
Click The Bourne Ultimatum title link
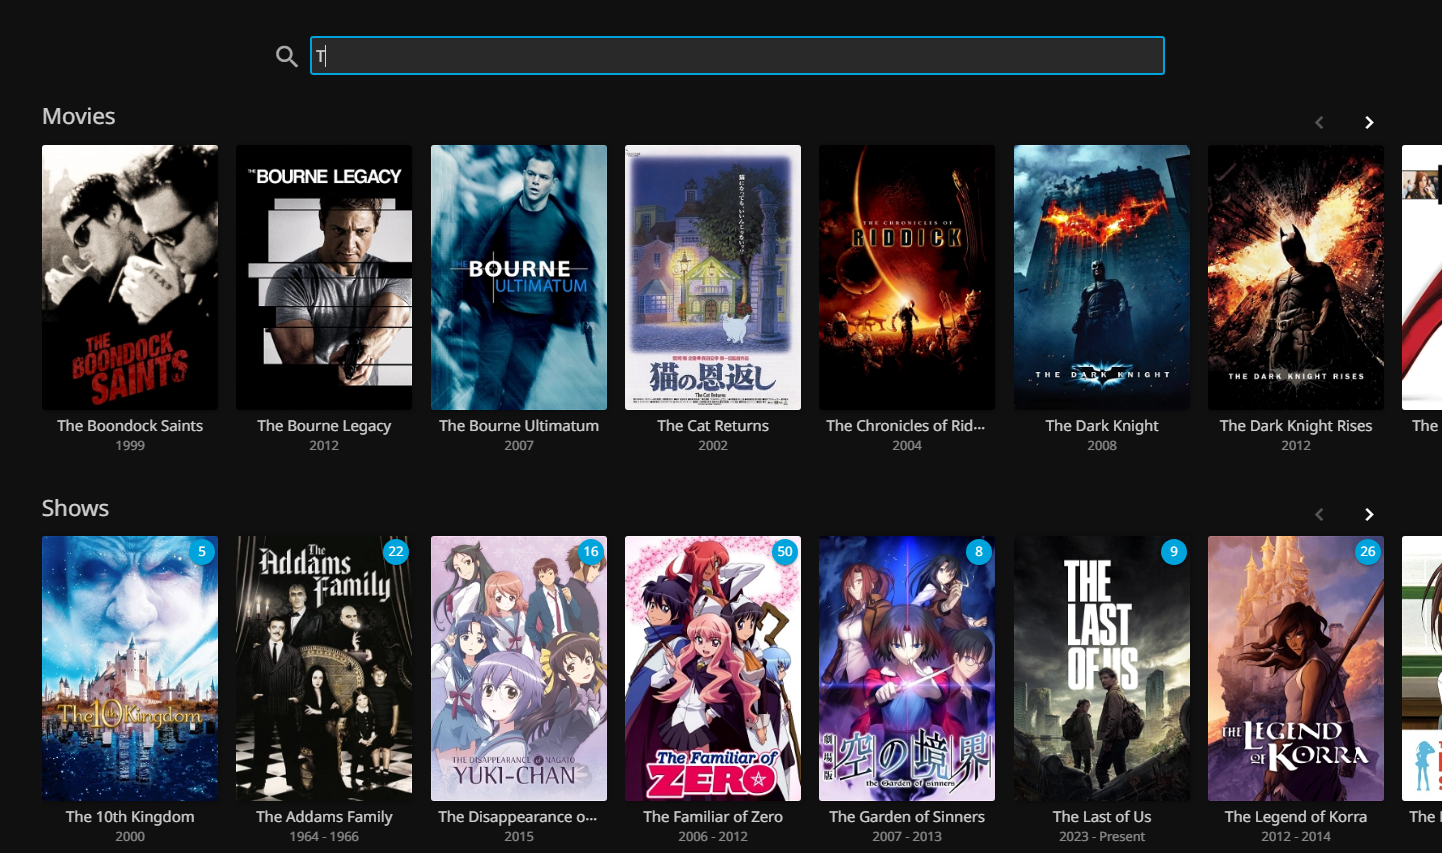[519, 425]
